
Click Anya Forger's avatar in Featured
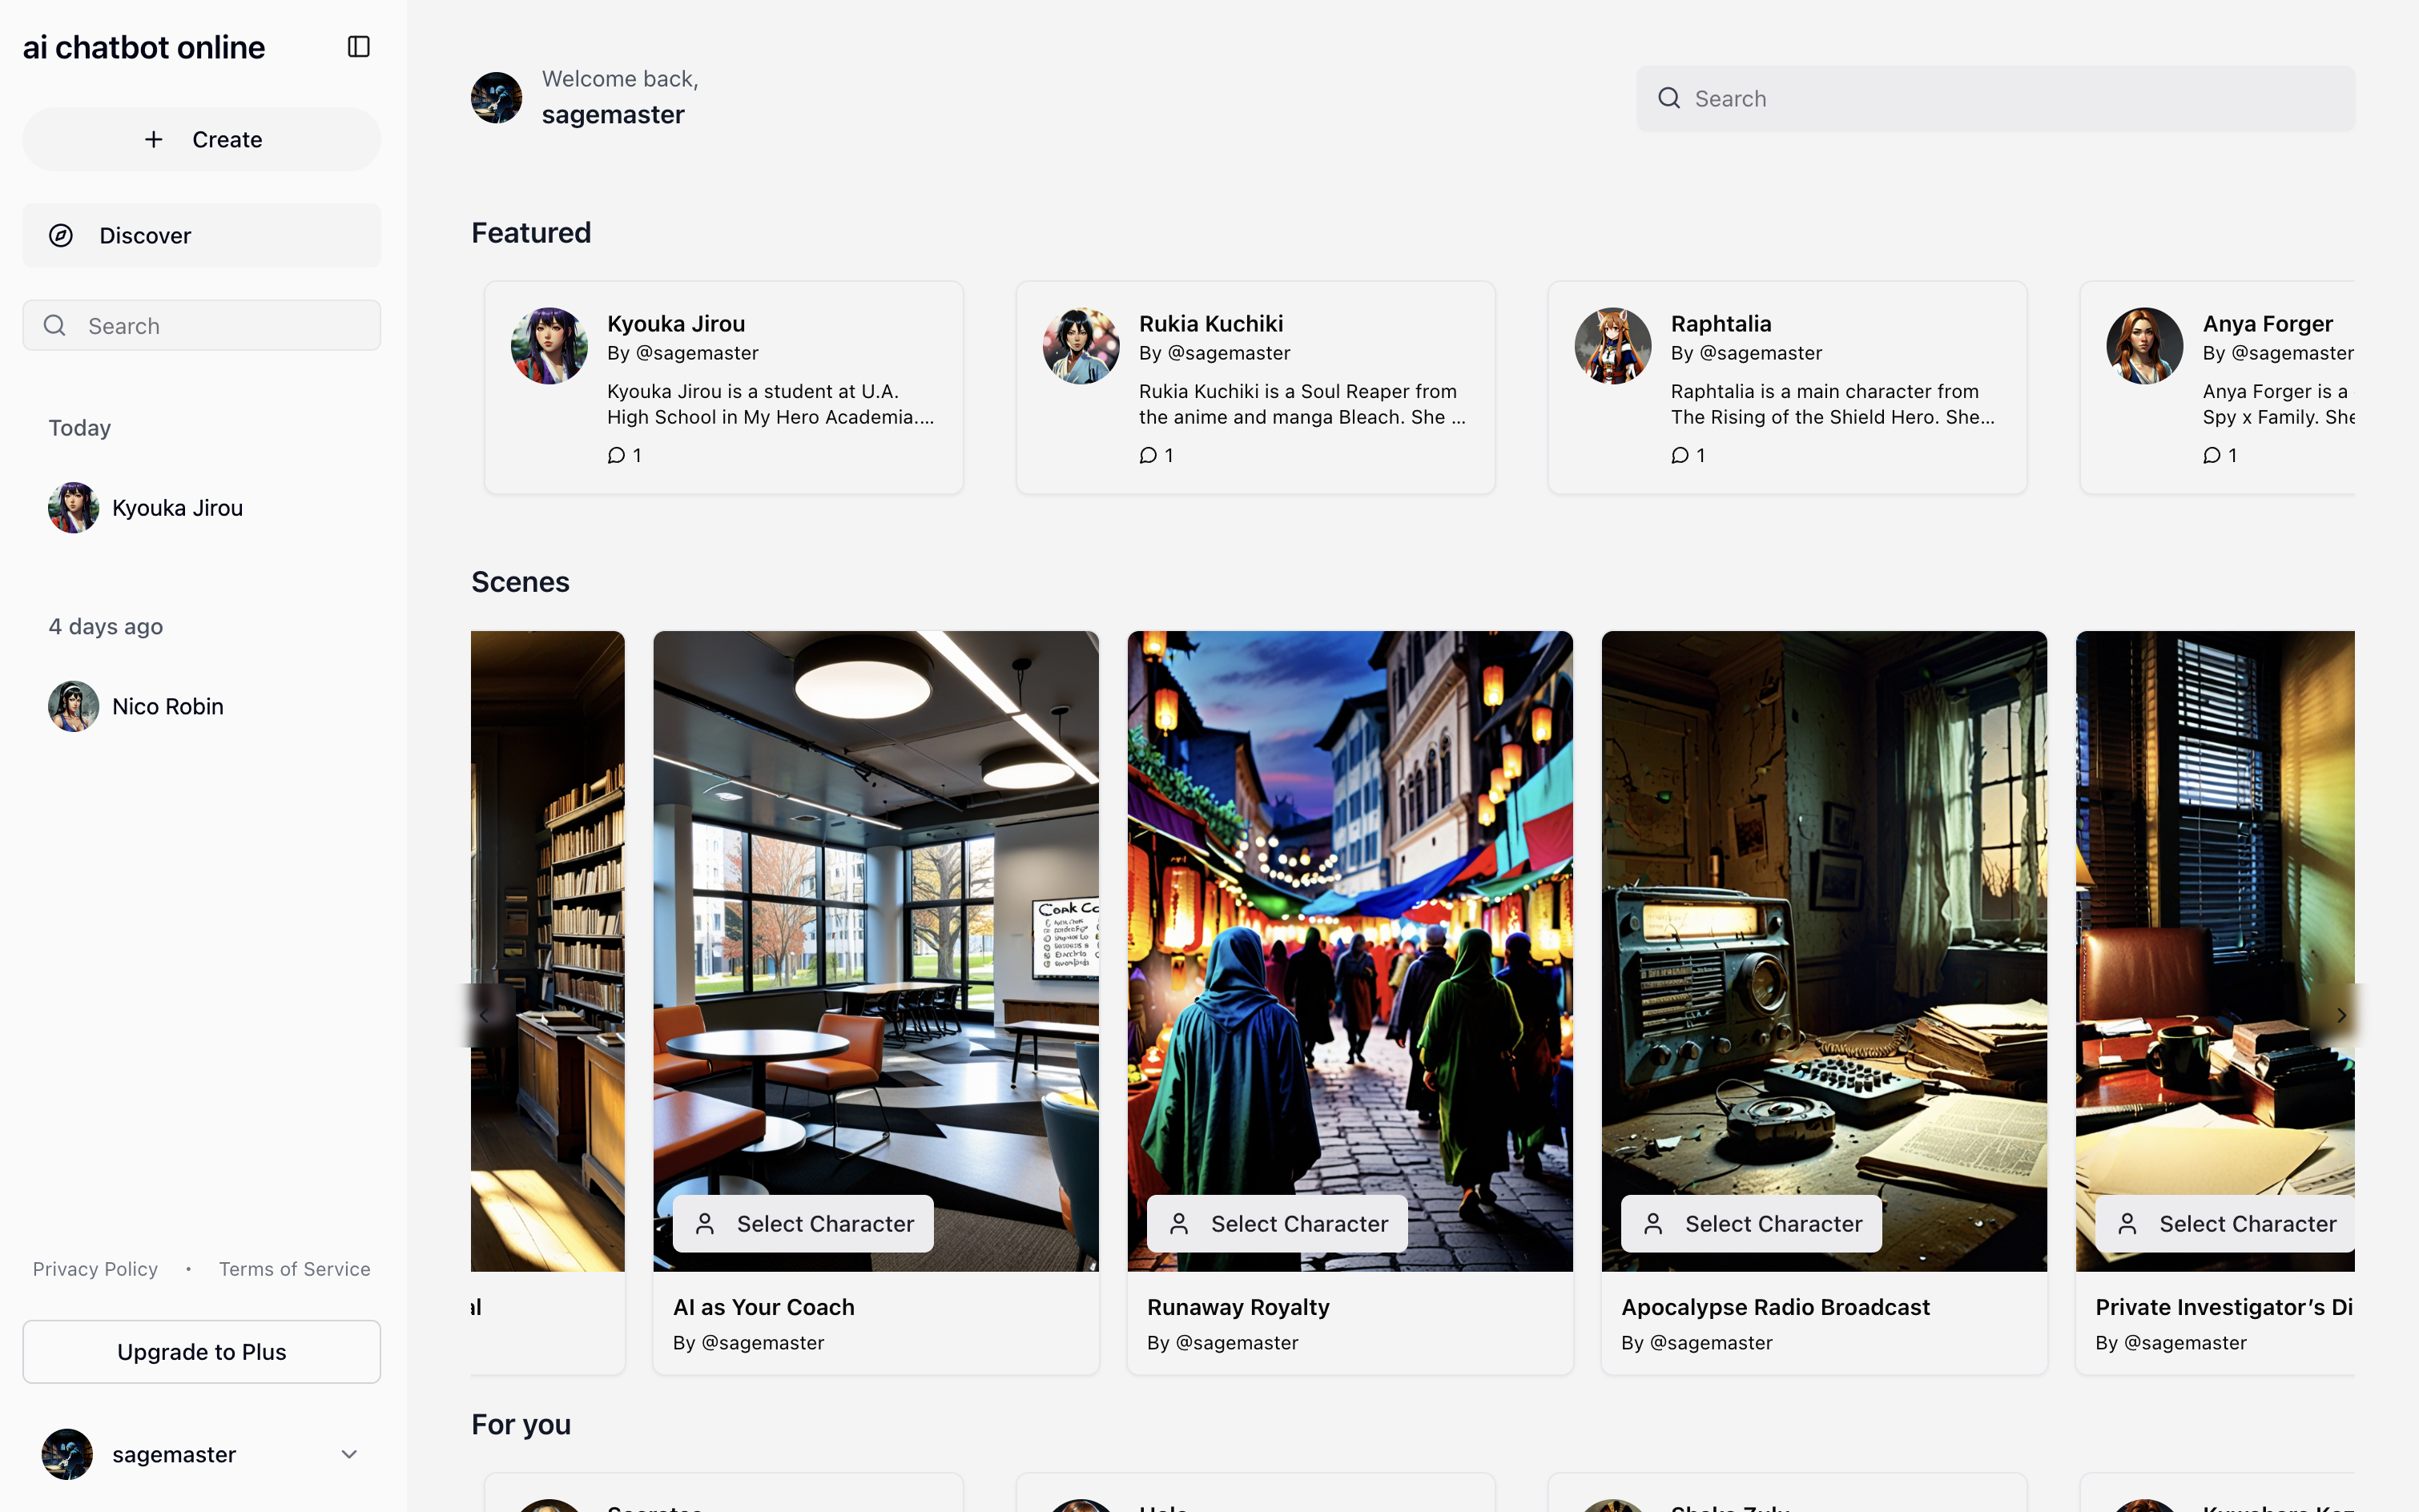tap(2144, 346)
